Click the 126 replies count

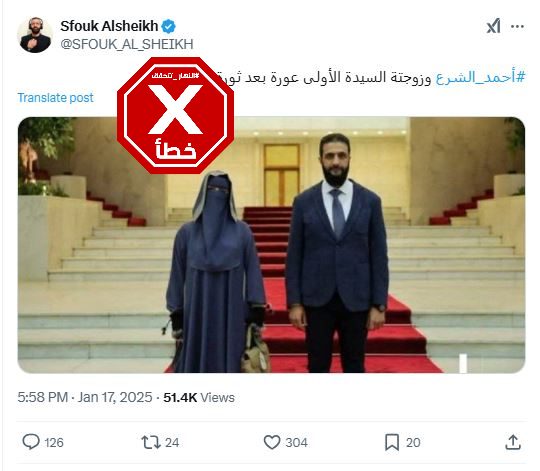click(54, 443)
